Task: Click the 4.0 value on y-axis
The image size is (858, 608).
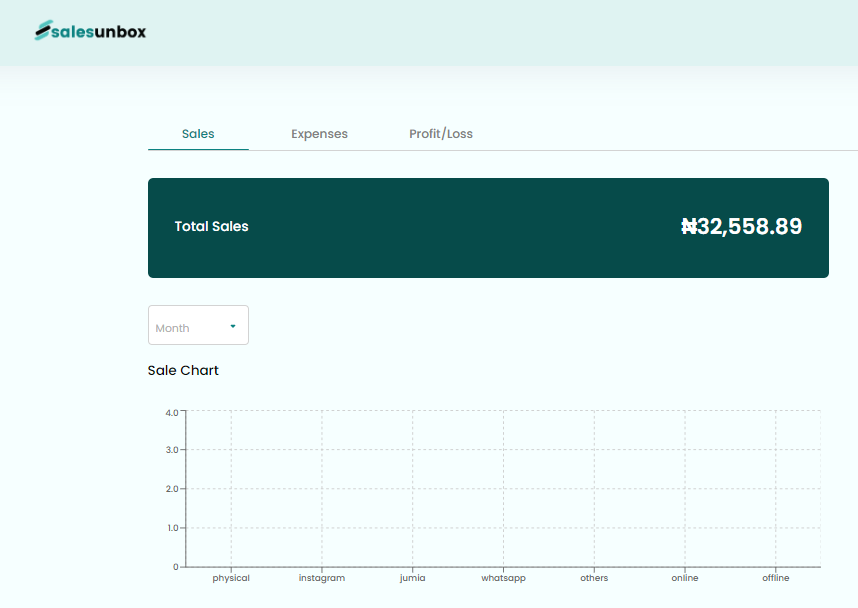Action: tap(172, 412)
